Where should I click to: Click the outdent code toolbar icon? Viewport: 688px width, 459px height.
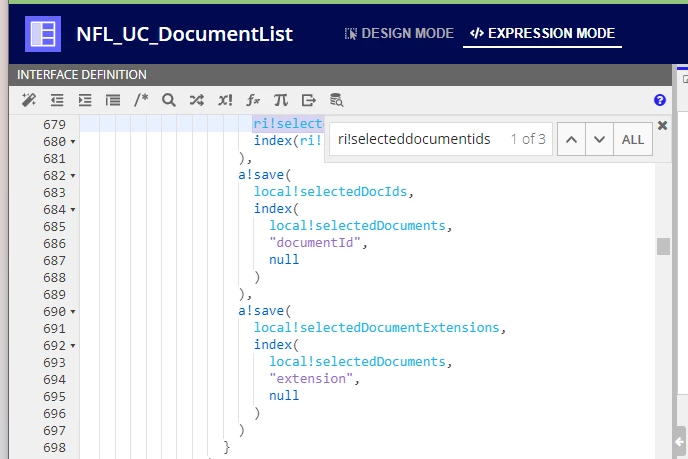57,100
